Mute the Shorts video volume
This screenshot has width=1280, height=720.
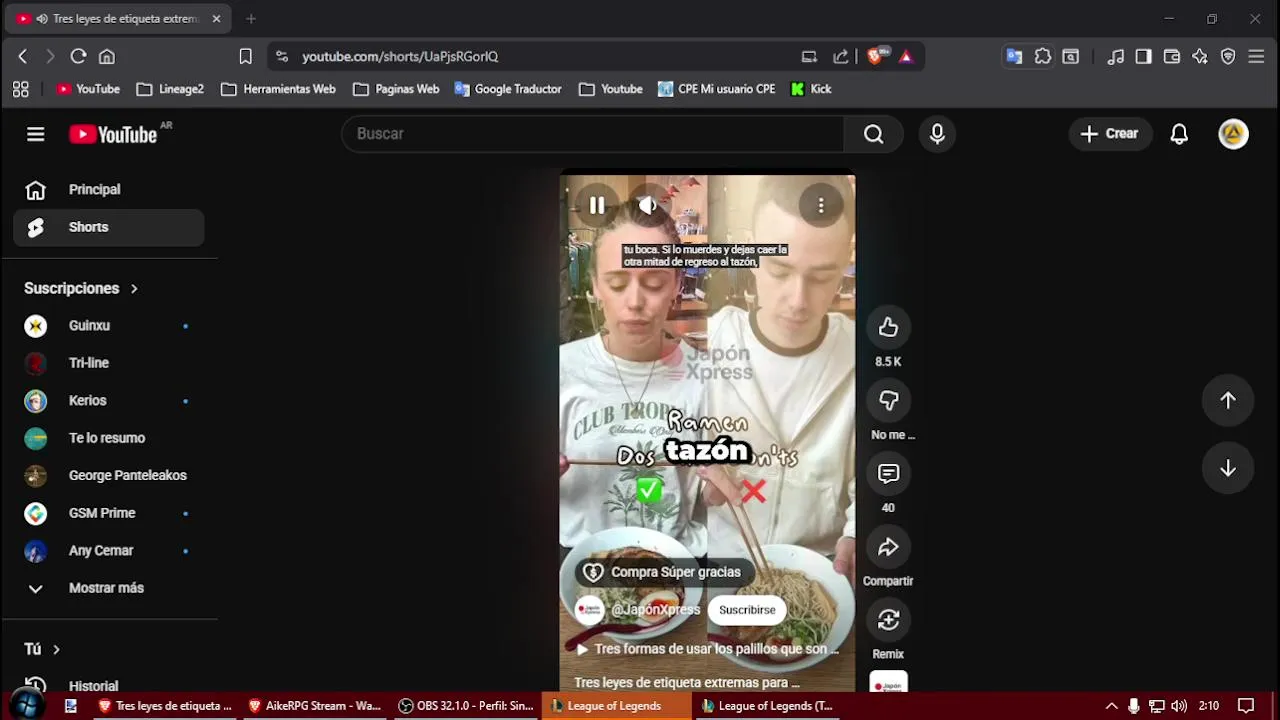pos(648,205)
